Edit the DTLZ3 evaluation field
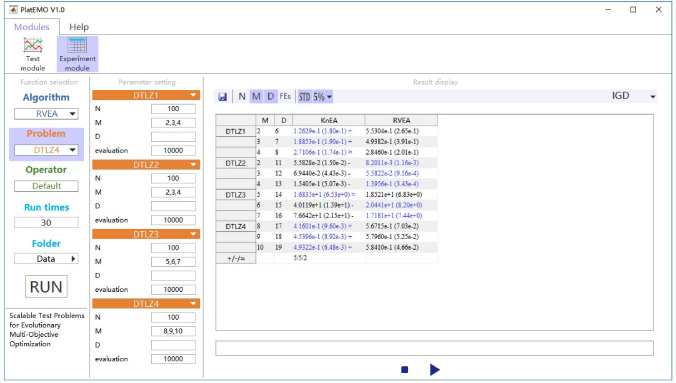The height and width of the screenshot is (383, 676). (173, 289)
